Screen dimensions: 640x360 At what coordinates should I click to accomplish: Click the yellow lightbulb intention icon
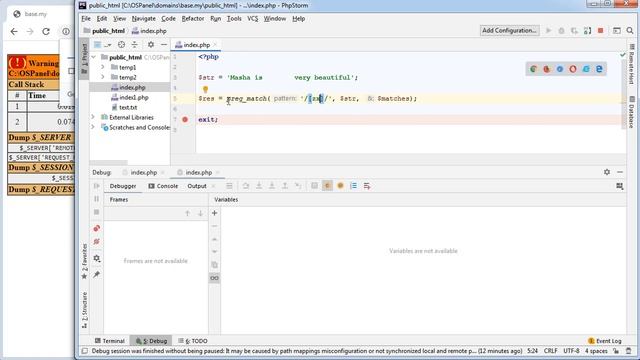click(205, 89)
